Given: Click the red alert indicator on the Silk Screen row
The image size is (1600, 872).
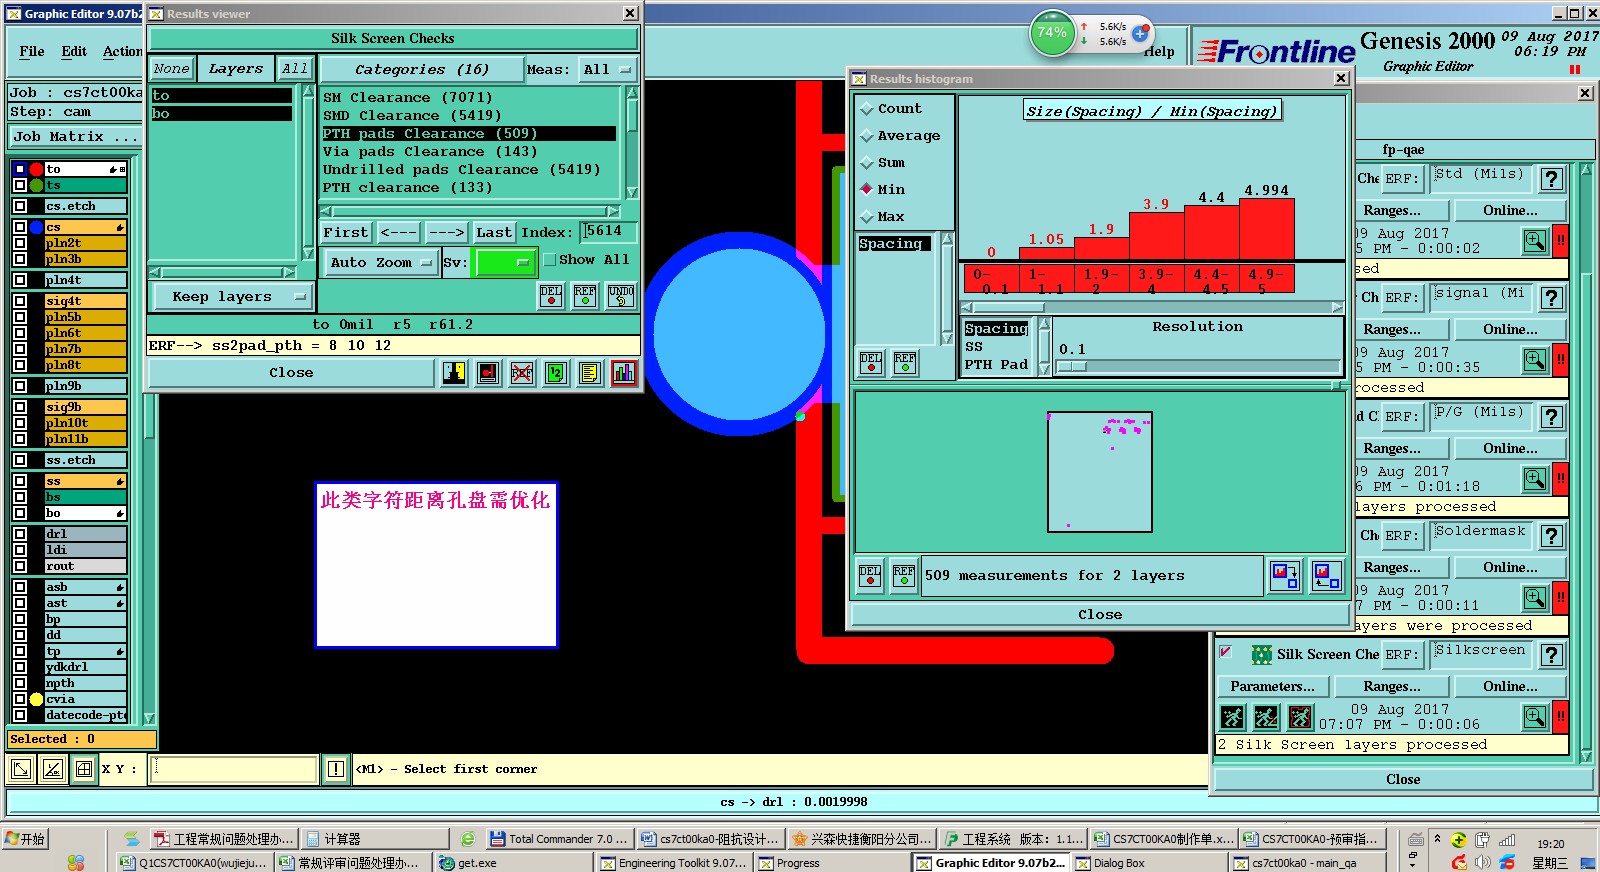Looking at the screenshot, I should click(1560, 717).
